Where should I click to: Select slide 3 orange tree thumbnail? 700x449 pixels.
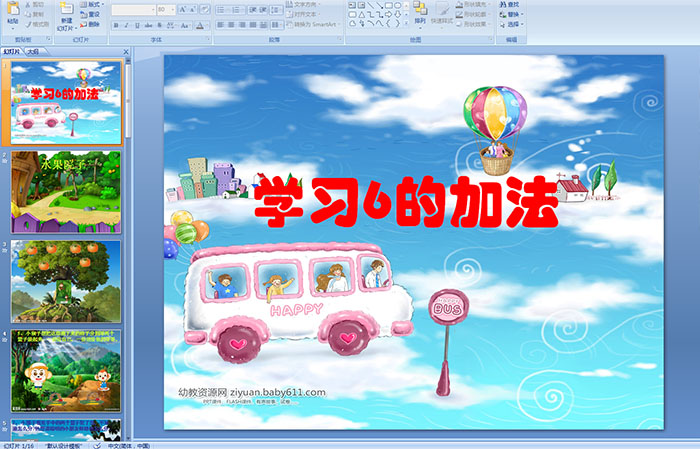coord(66,282)
